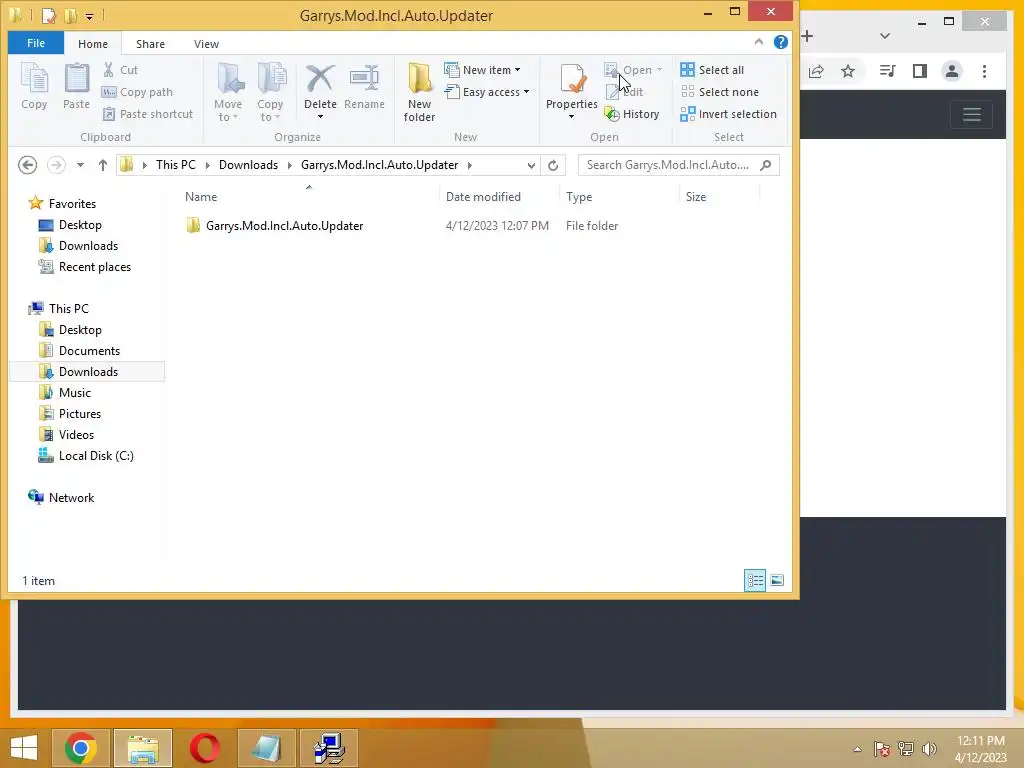The width and height of the screenshot is (1024, 768).
Task: Choose Copy path in the ribbon
Action: tap(138, 92)
